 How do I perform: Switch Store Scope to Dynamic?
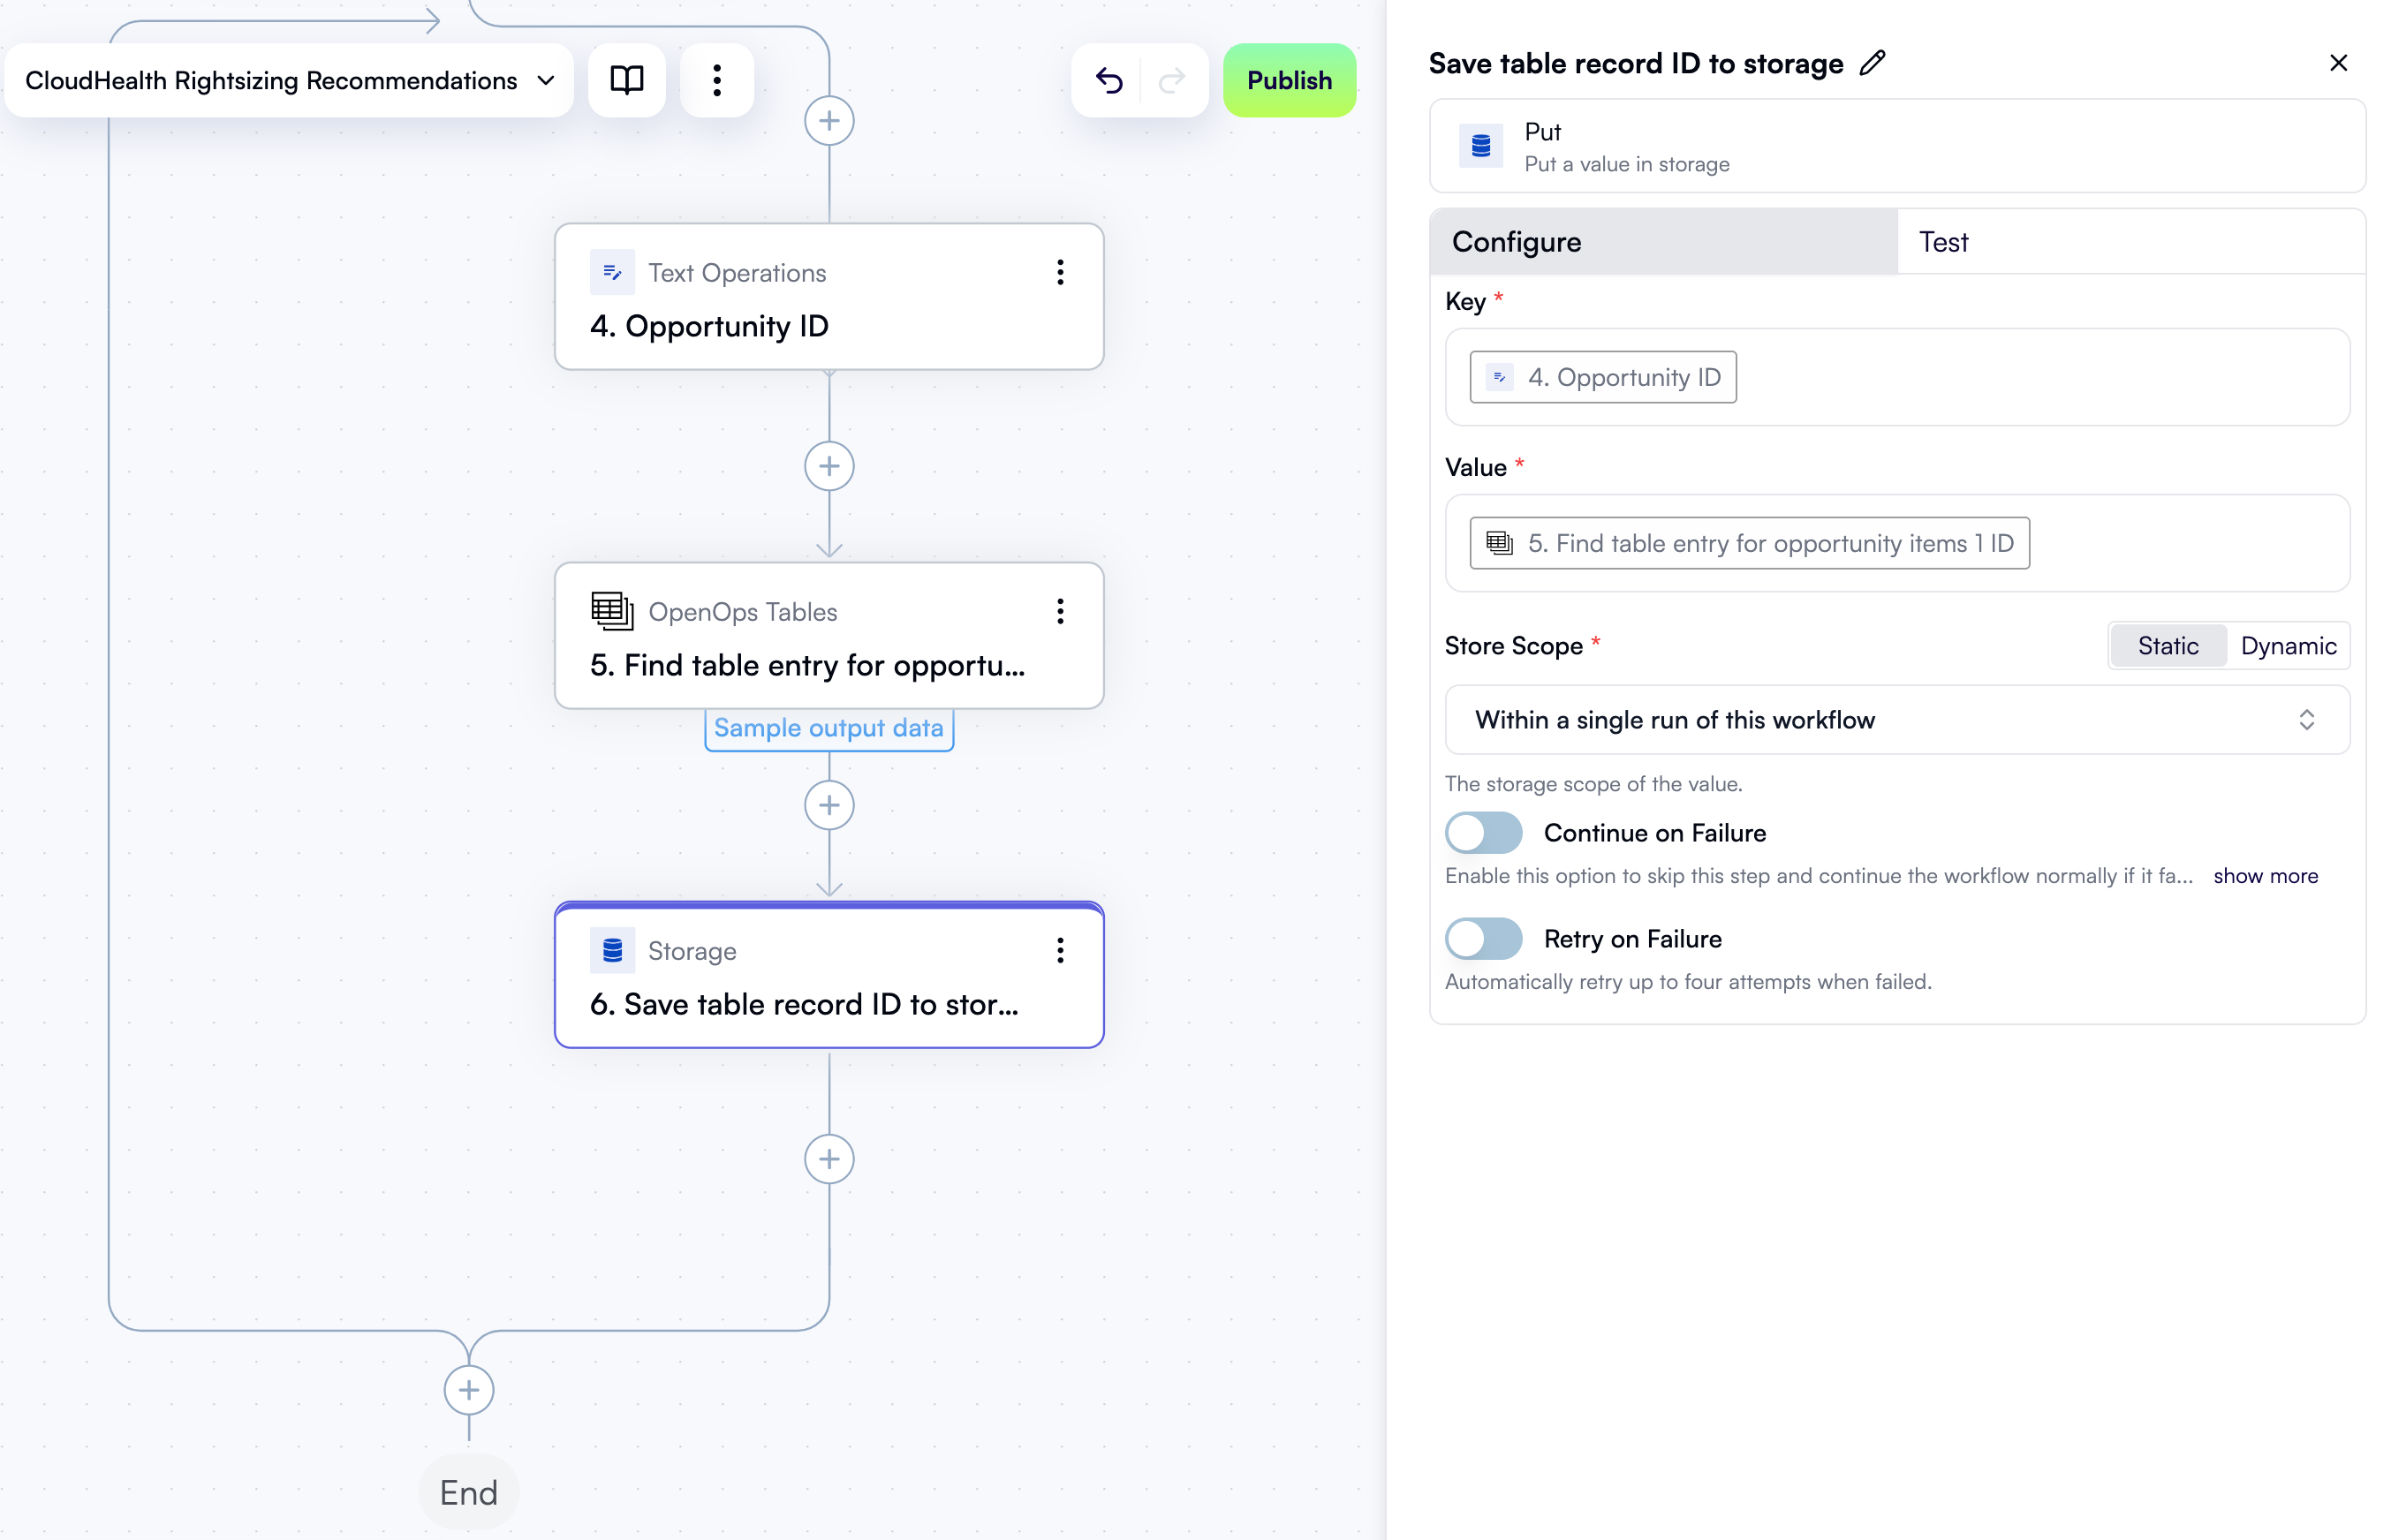(2288, 645)
